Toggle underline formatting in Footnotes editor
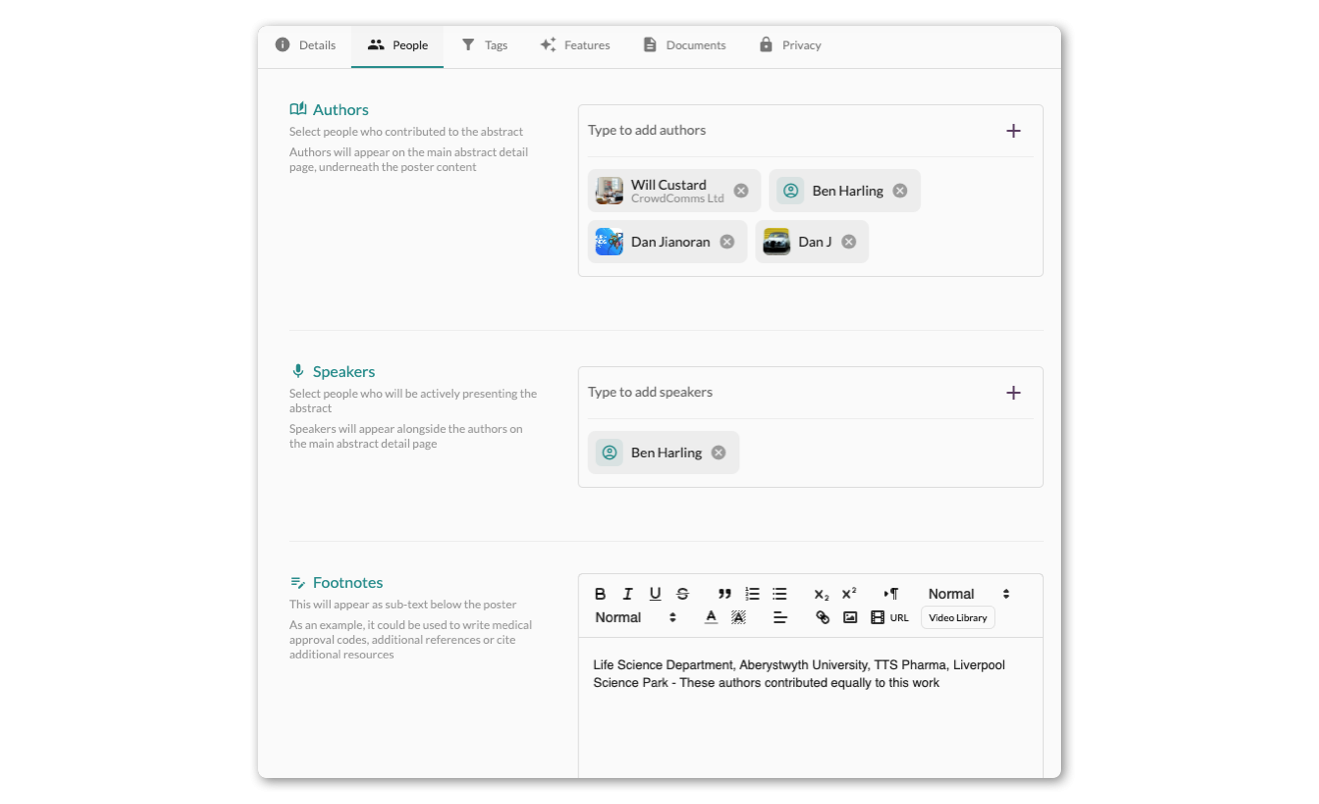This screenshot has height=804, width=1319. pos(655,594)
